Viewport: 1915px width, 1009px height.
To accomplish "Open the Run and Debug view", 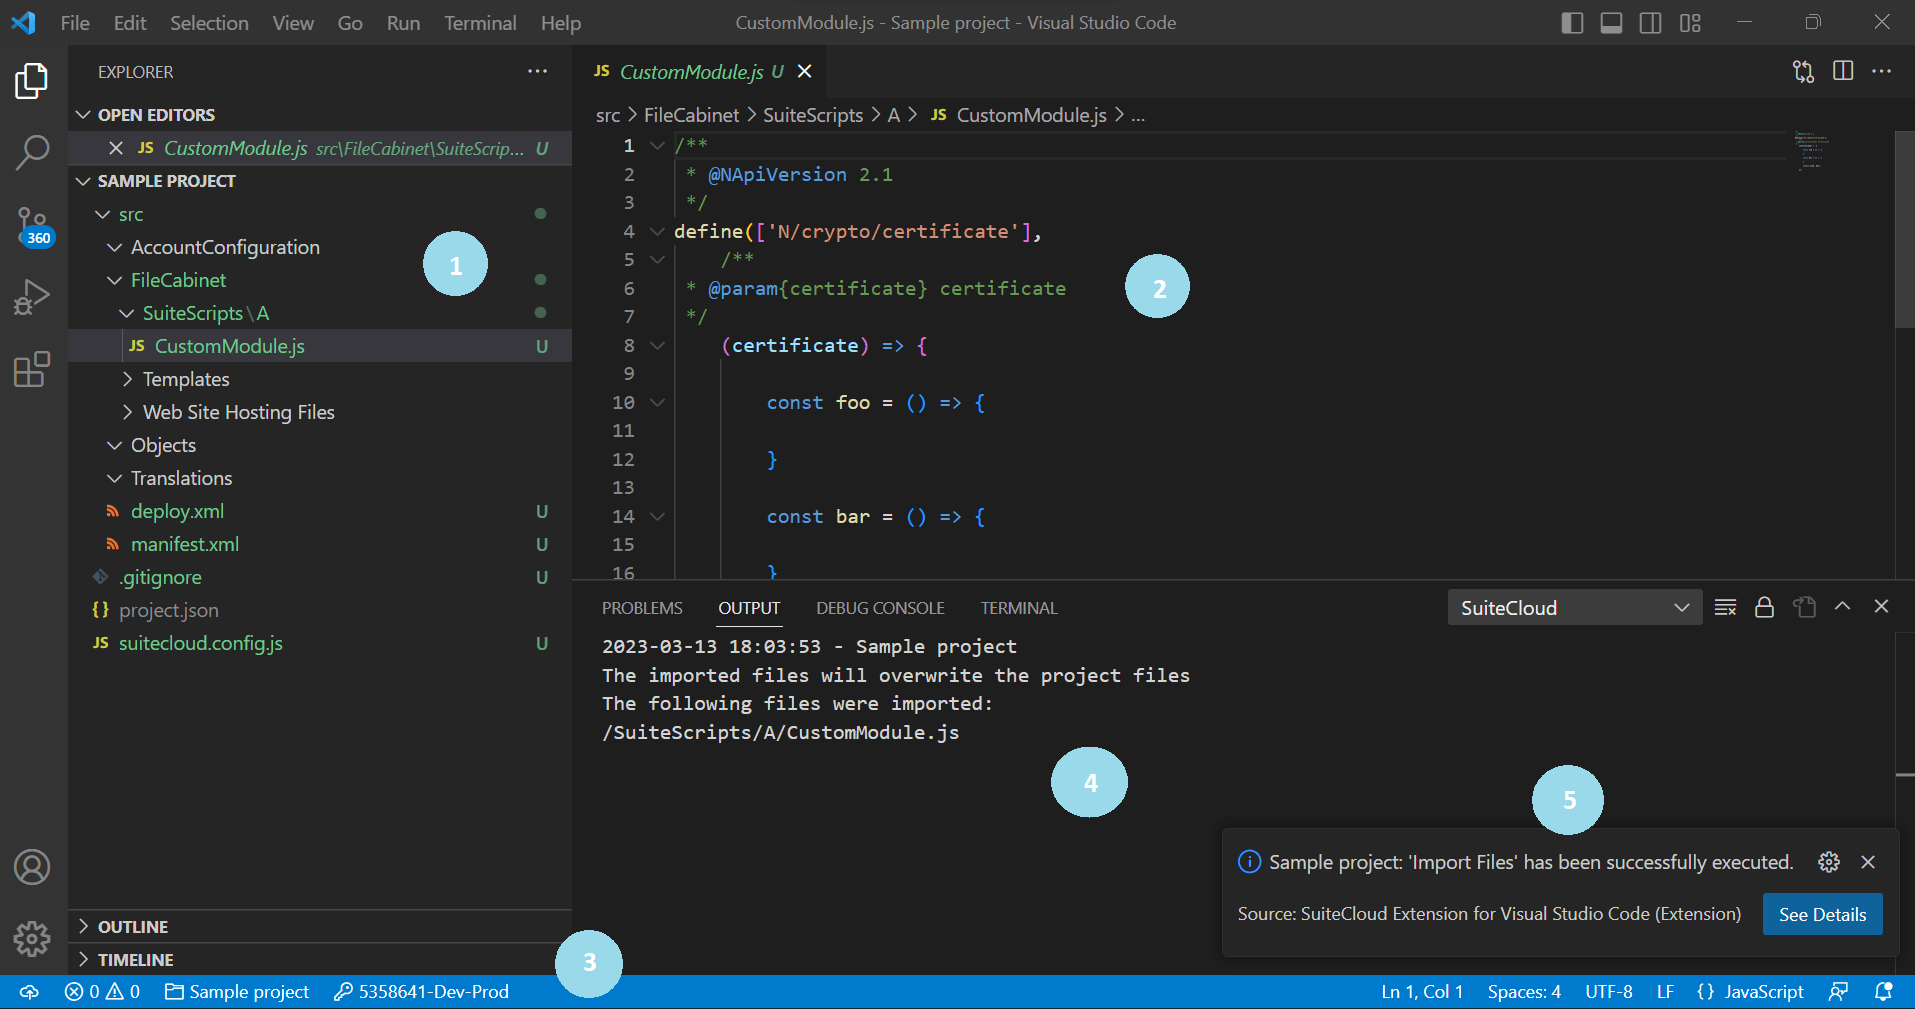I will (x=32, y=297).
